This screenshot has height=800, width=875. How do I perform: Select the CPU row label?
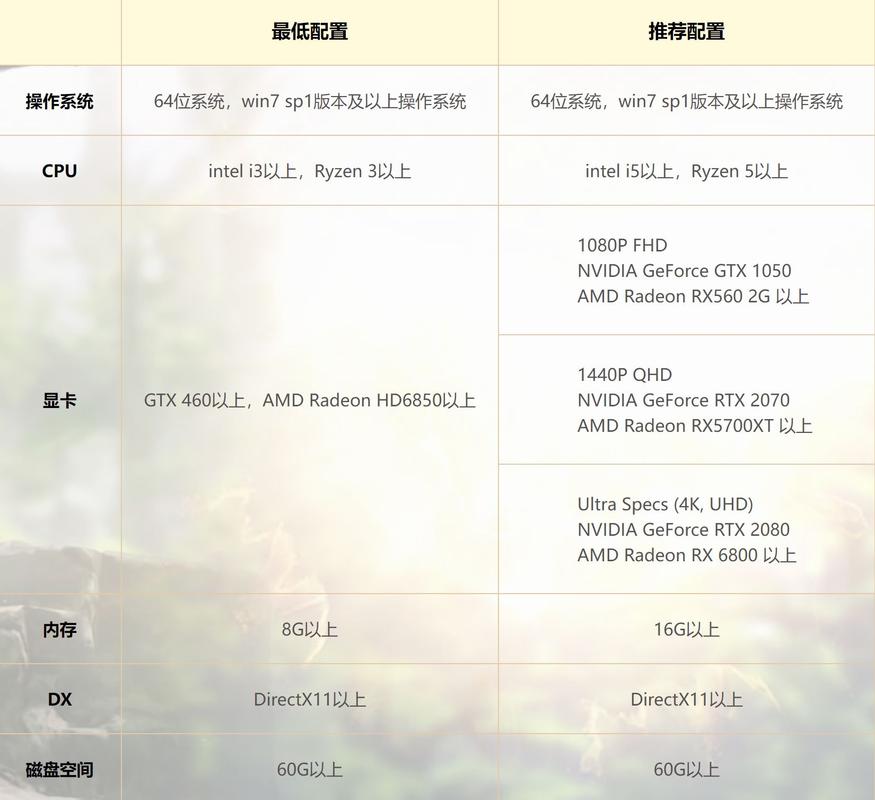[59, 170]
